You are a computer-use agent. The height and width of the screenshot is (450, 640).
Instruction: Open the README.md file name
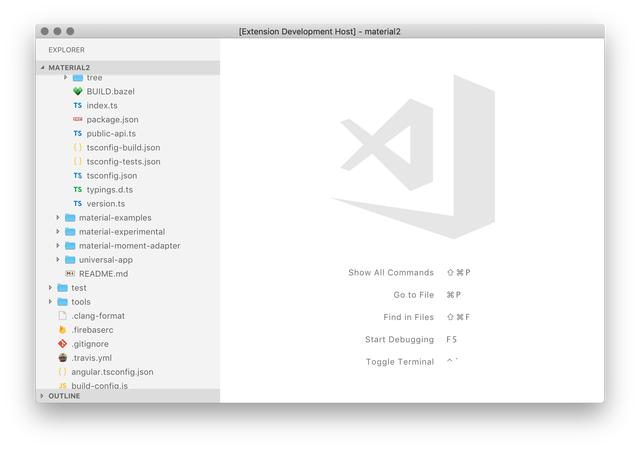104,274
